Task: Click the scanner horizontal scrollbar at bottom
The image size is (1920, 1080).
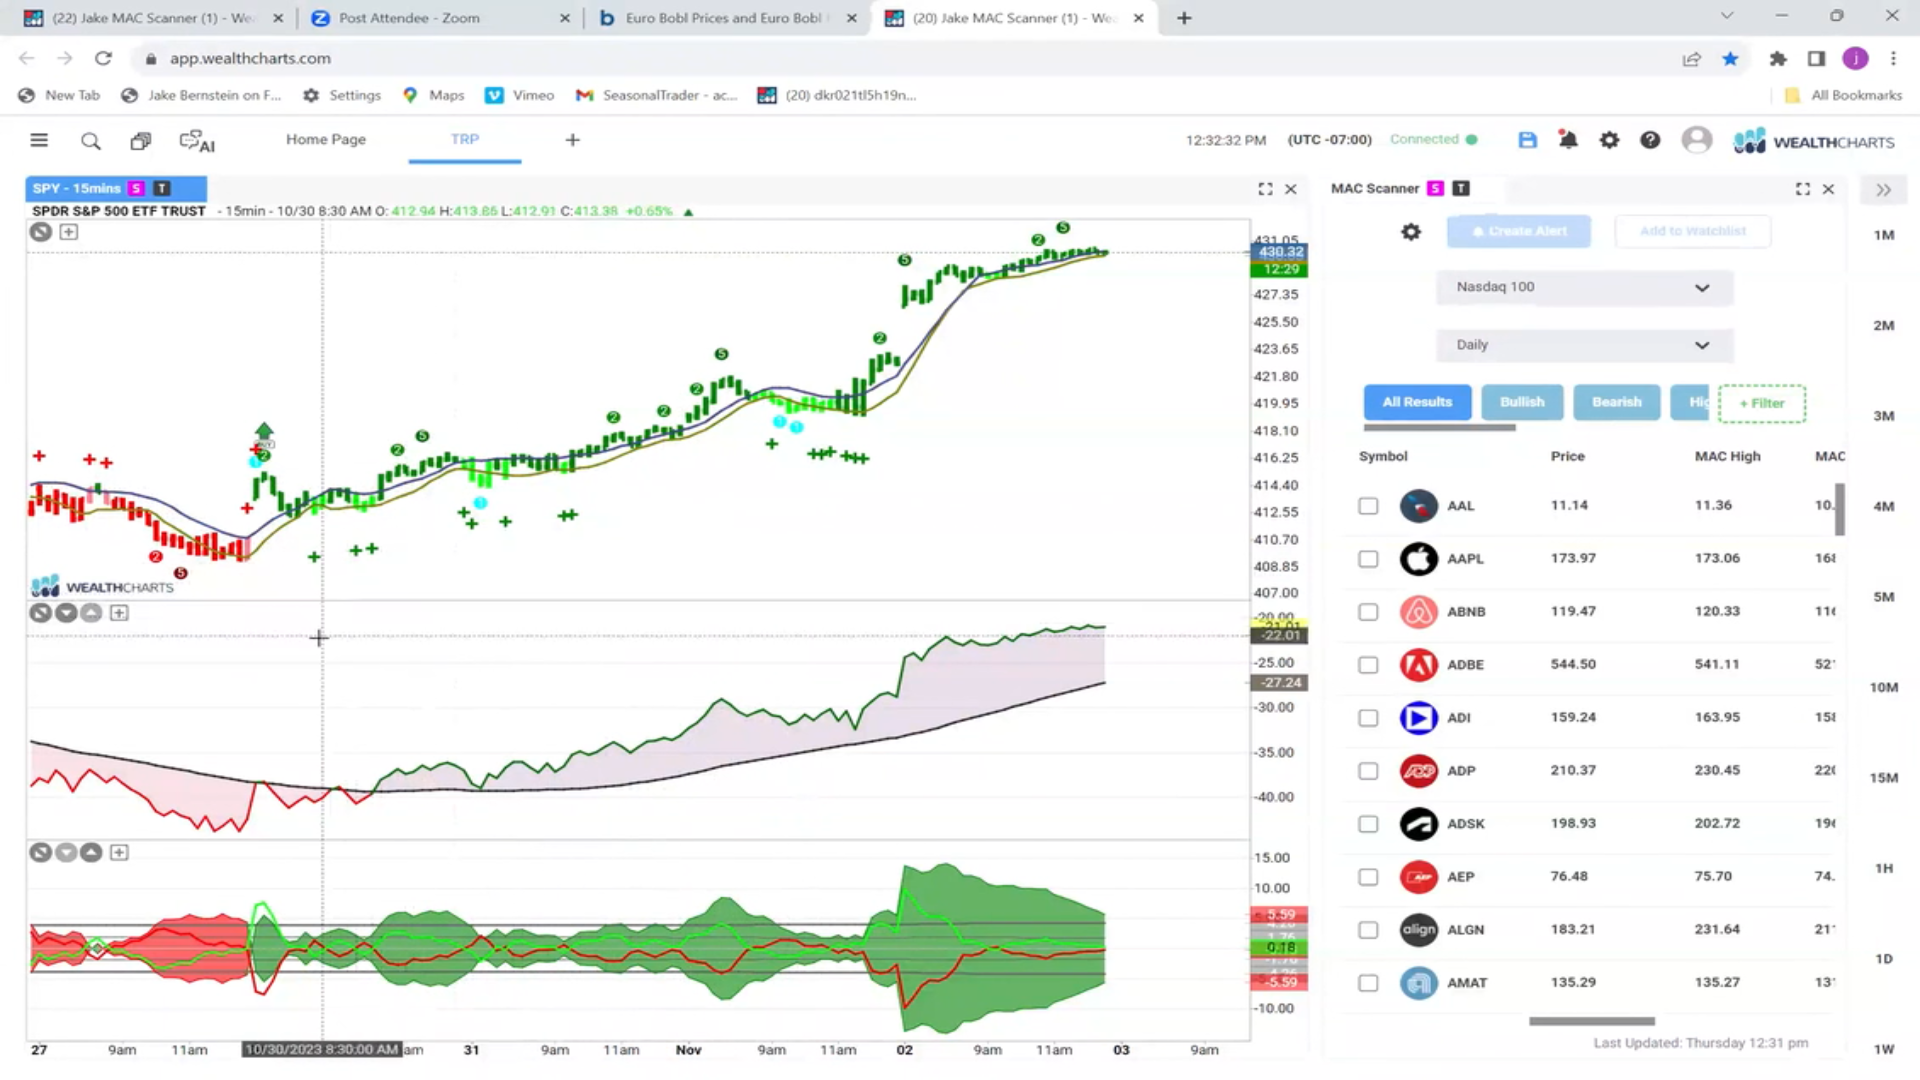Action: pos(1592,1021)
